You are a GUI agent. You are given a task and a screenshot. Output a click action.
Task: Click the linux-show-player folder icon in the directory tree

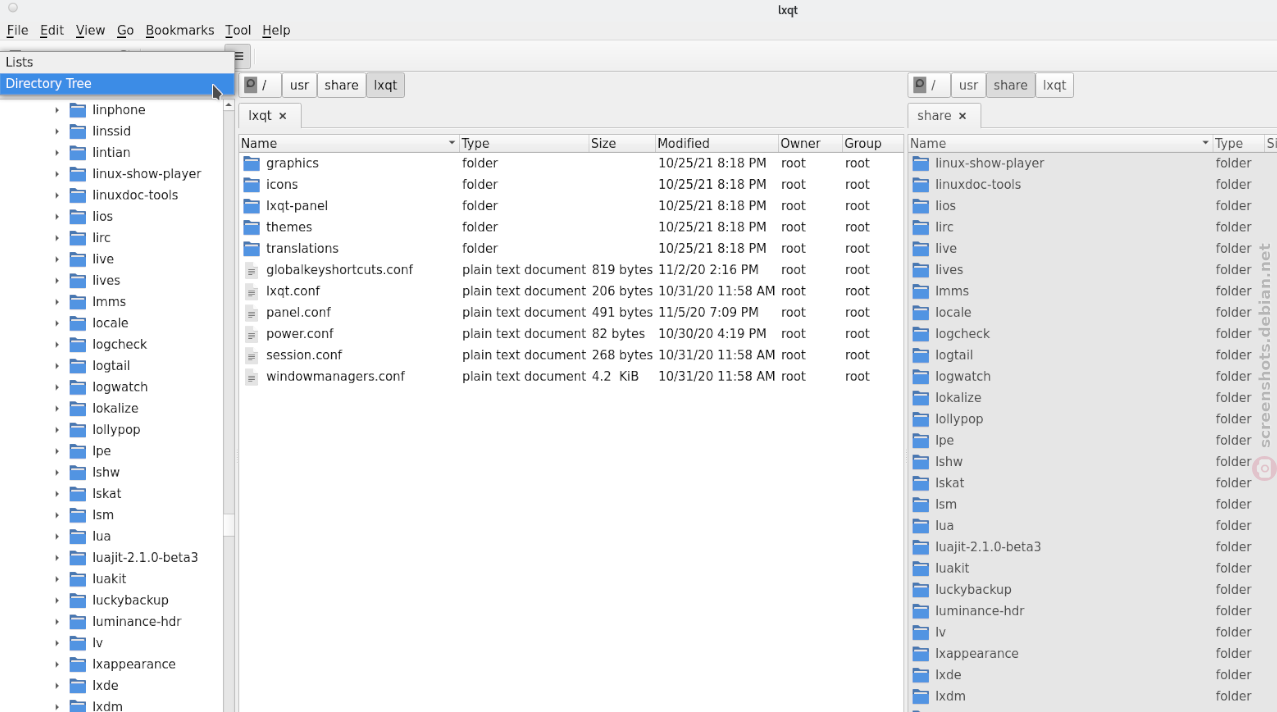coord(77,174)
